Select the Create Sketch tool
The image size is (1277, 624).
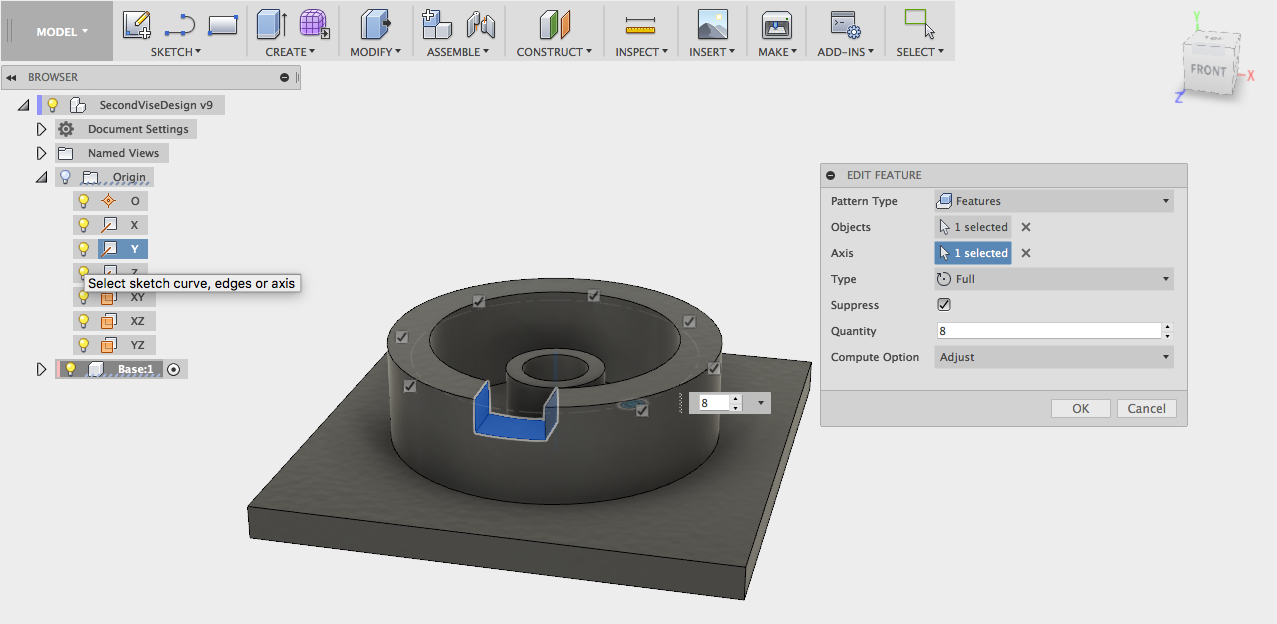click(x=136, y=23)
